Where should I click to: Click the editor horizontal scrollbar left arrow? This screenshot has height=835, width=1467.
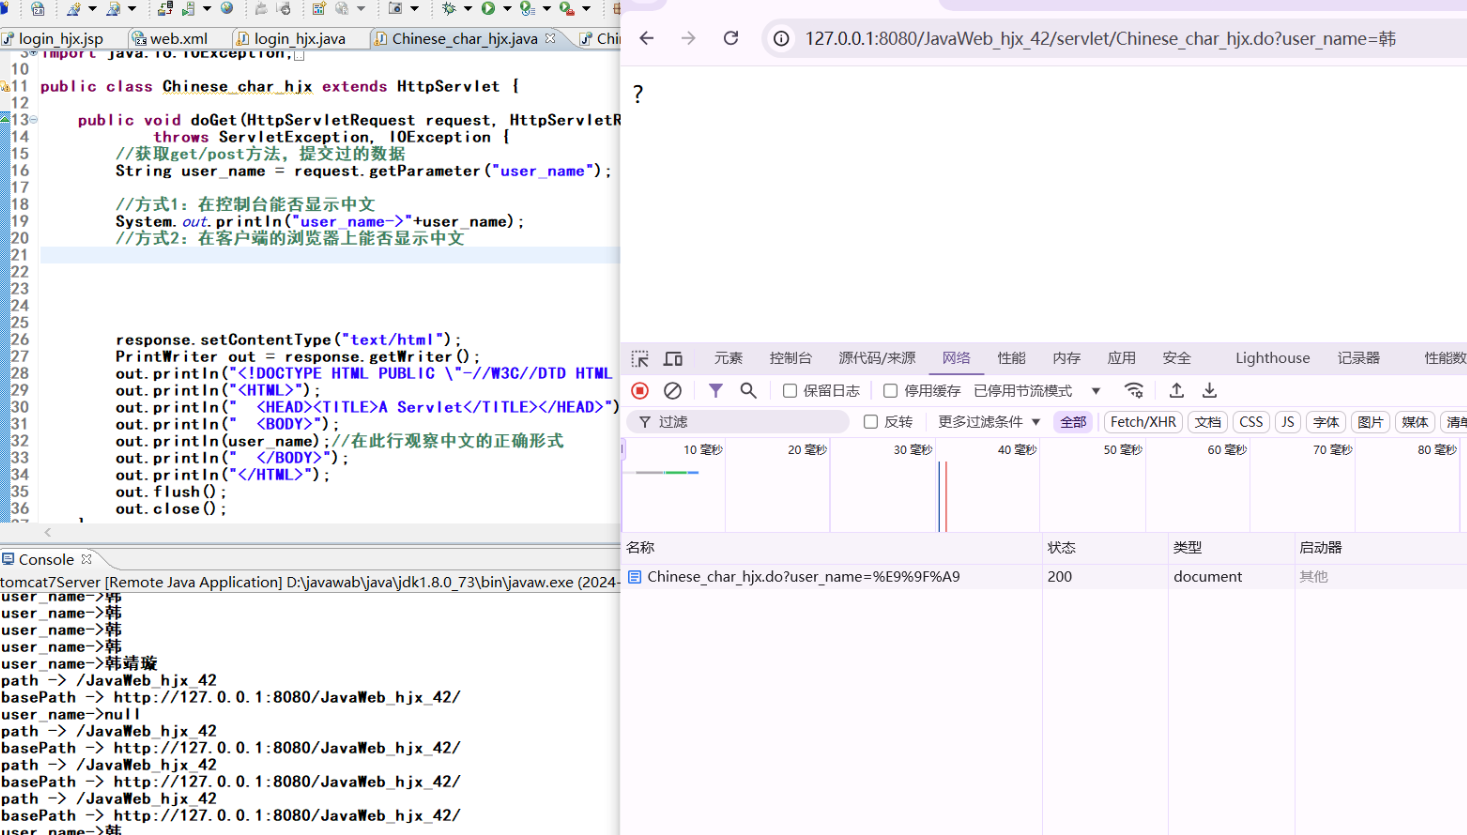click(47, 533)
